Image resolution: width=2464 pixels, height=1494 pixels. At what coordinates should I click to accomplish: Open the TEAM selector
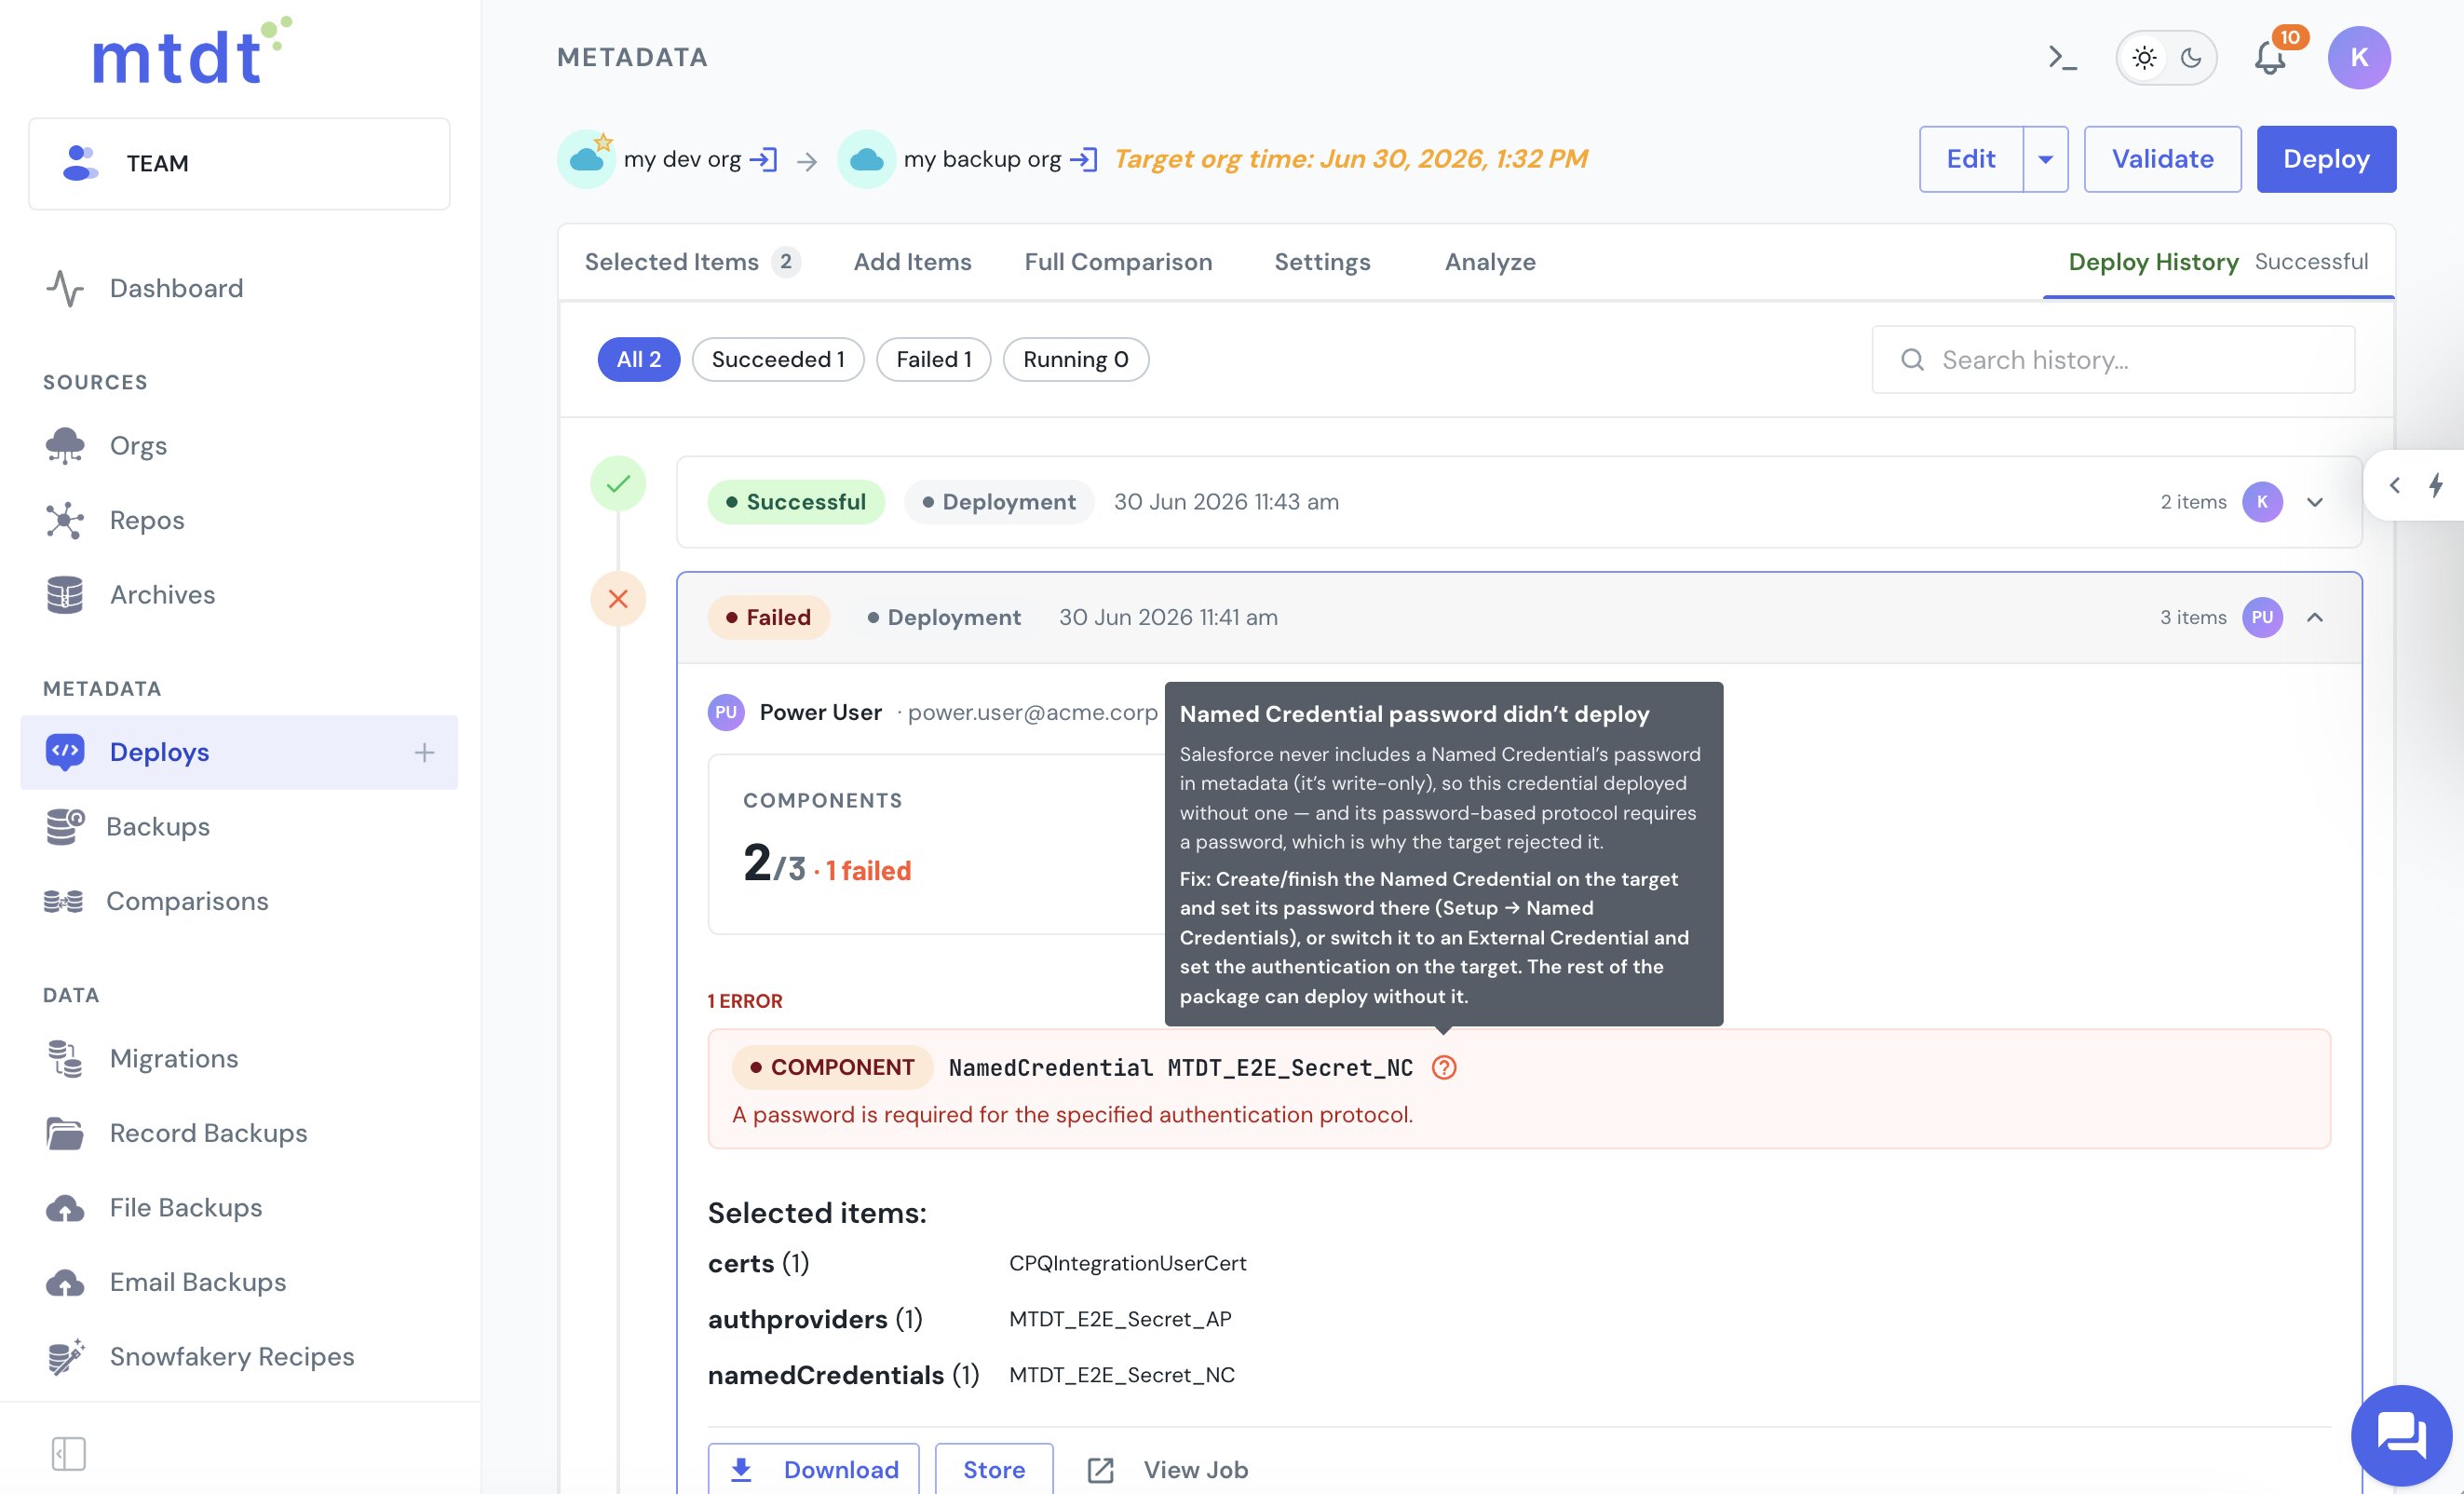click(x=239, y=163)
